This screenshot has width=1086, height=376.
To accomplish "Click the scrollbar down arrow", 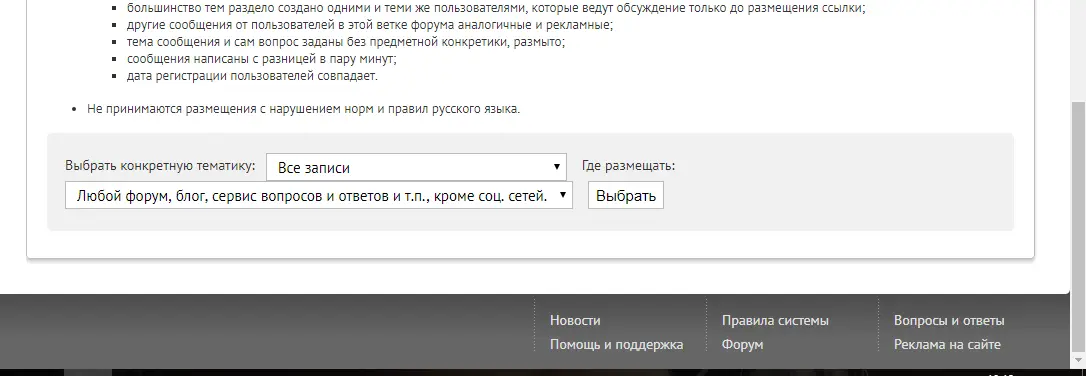I will pos(1078,361).
